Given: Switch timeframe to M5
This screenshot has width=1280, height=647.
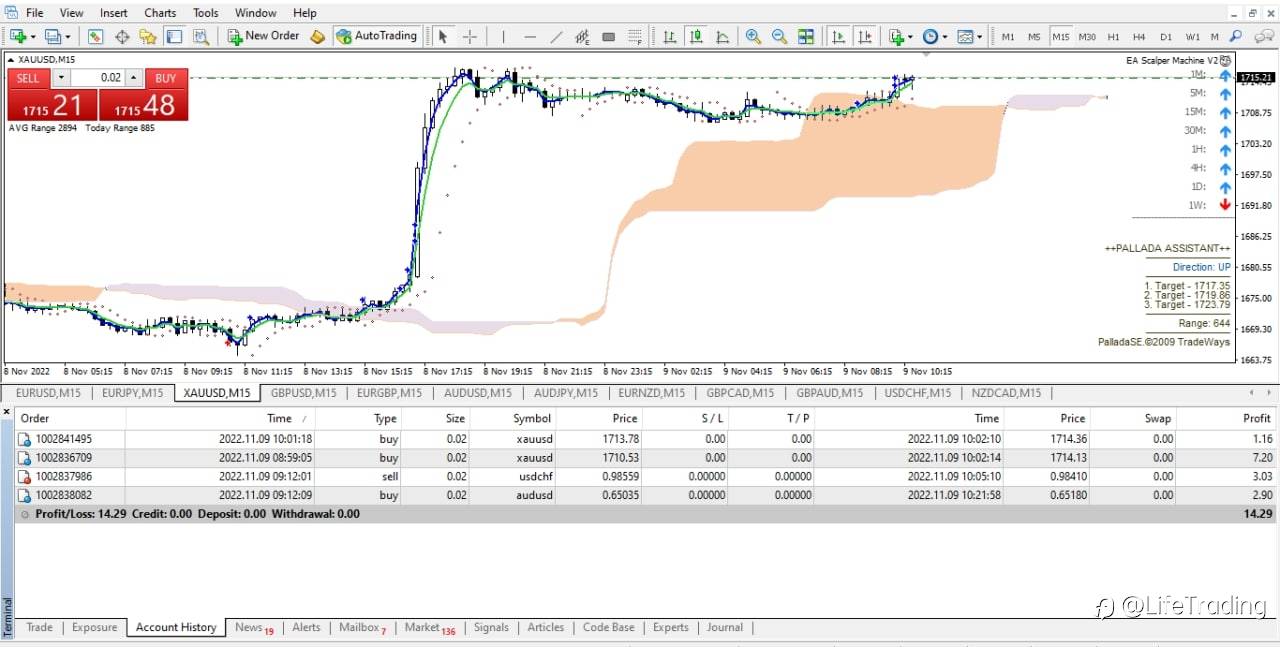Looking at the screenshot, I should click(x=1034, y=37).
